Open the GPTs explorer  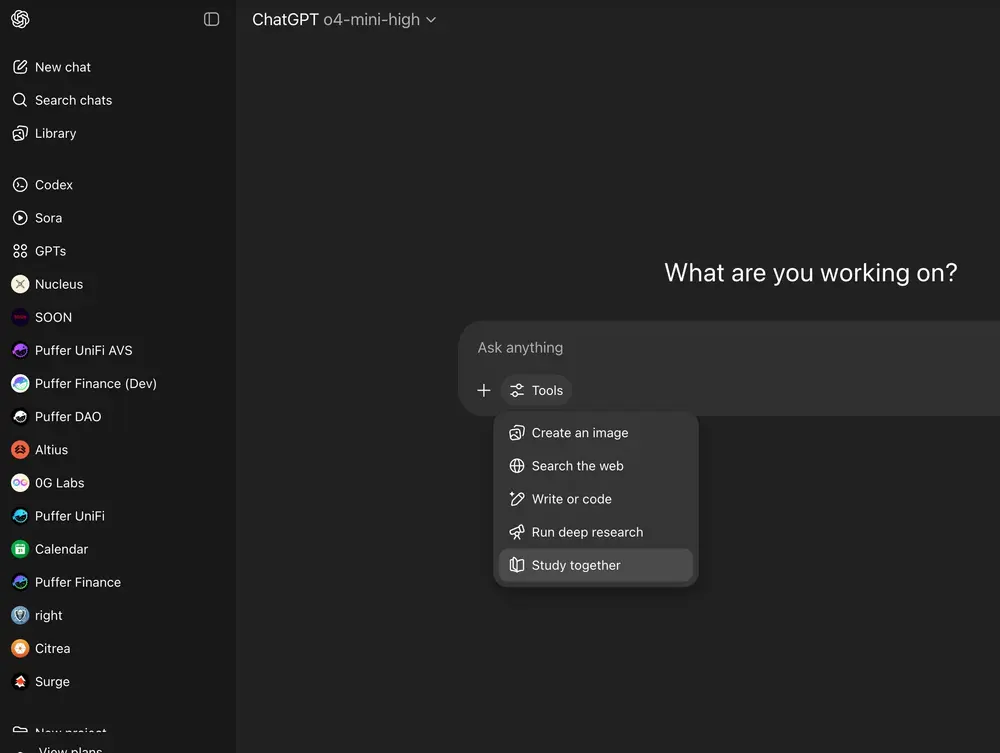point(50,251)
